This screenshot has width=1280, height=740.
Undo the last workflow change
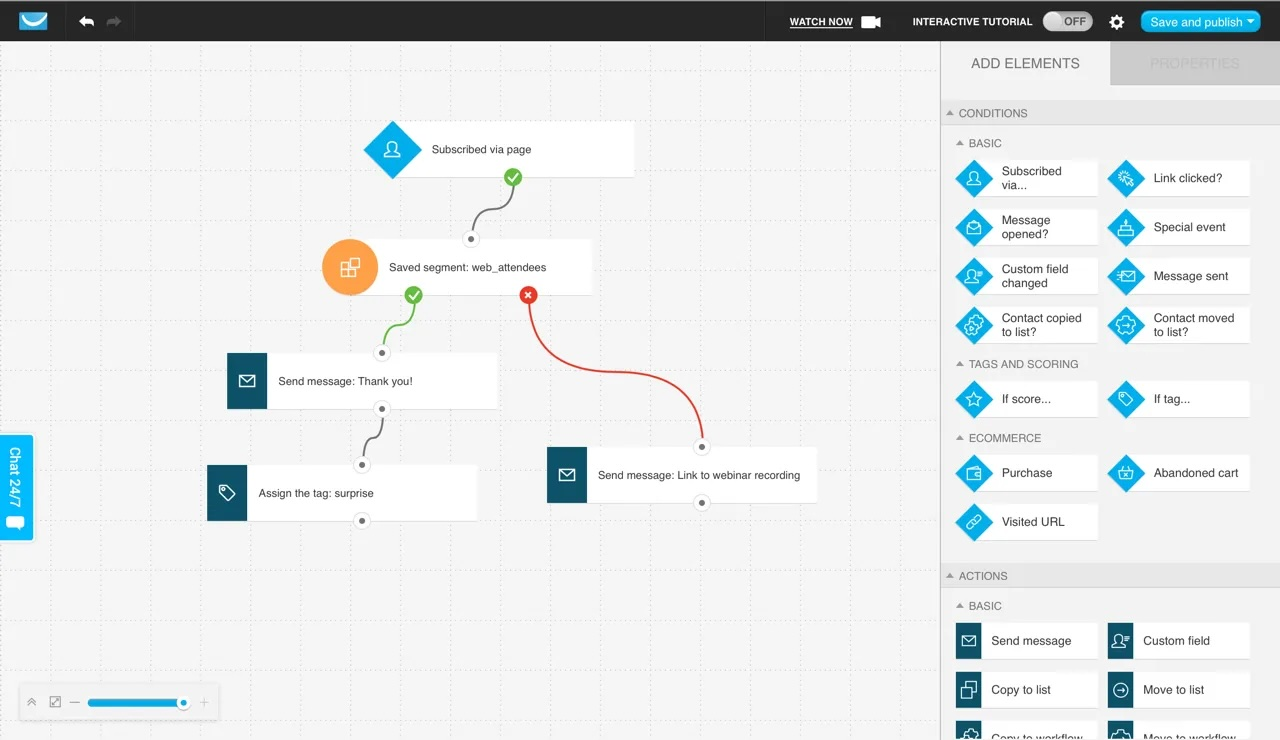point(86,21)
